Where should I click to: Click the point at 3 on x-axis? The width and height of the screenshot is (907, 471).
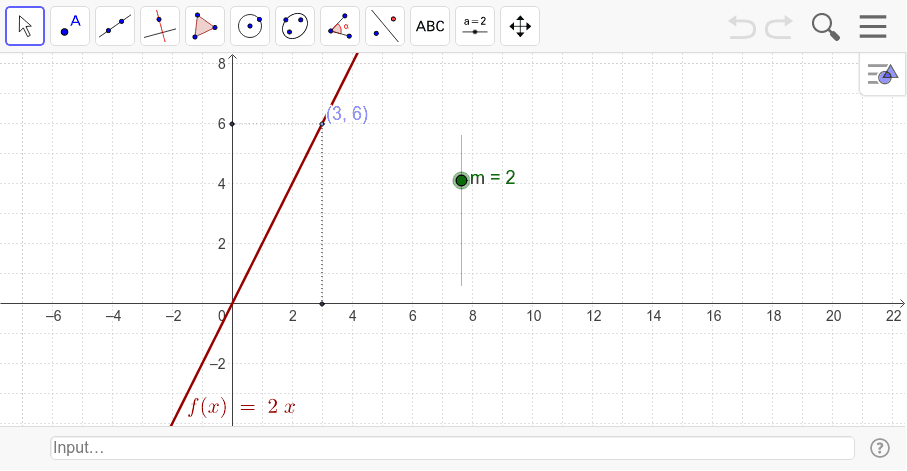tap(322, 304)
